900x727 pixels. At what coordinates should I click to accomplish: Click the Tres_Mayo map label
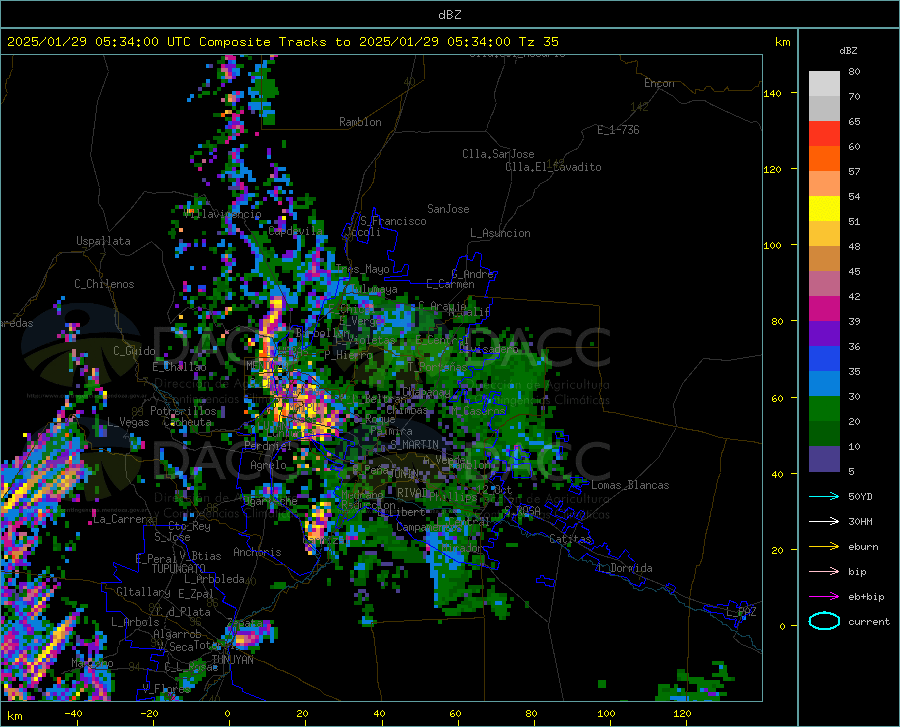coord(362,269)
